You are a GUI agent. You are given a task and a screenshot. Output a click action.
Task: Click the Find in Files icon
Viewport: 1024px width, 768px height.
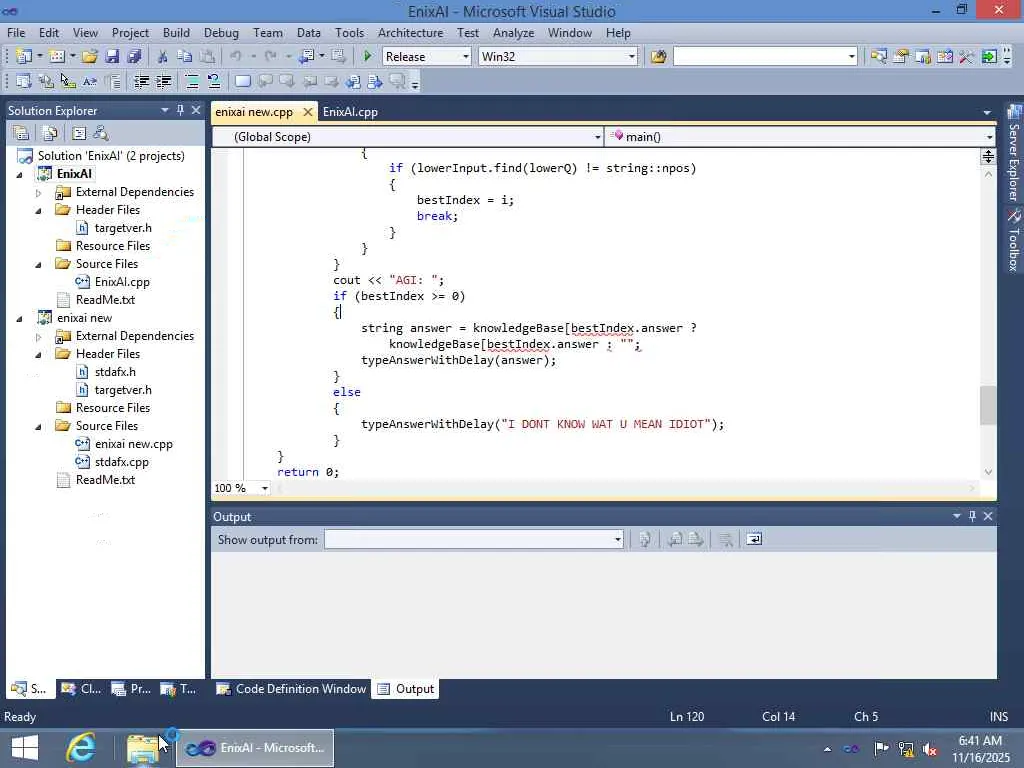tap(658, 57)
